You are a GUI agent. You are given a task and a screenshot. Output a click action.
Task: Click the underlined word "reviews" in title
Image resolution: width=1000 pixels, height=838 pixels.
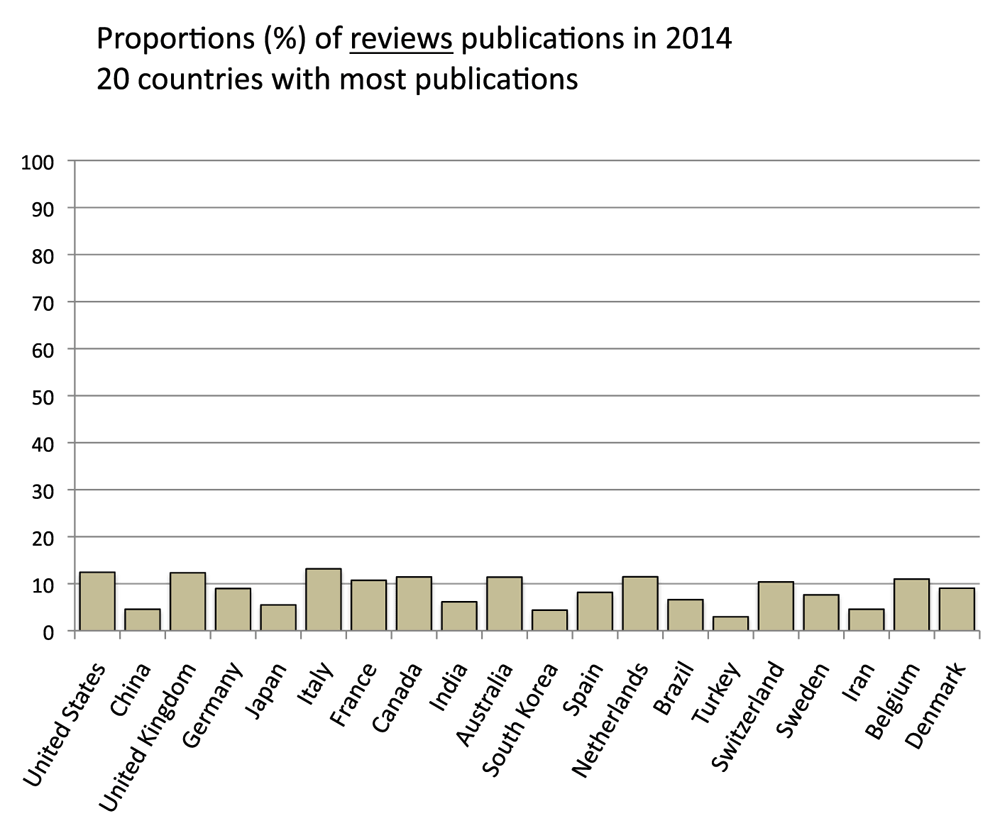pyautogui.click(x=401, y=41)
